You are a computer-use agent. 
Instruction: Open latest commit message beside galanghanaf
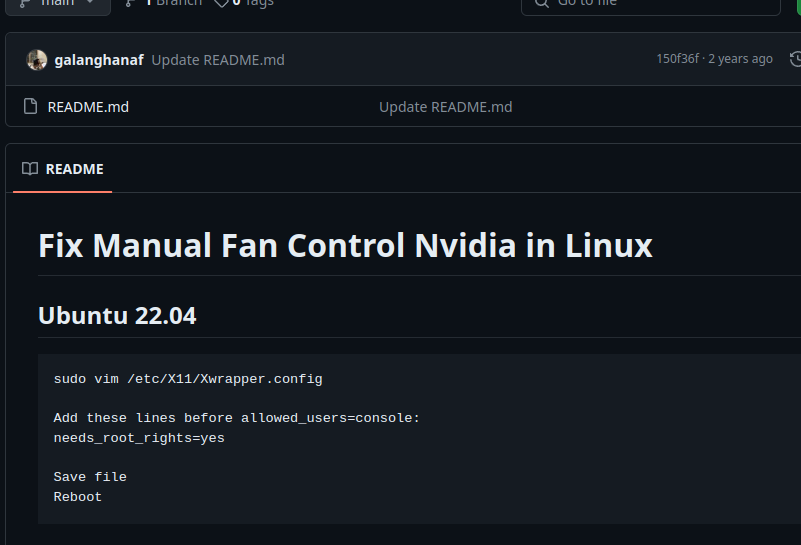click(218, 60)
